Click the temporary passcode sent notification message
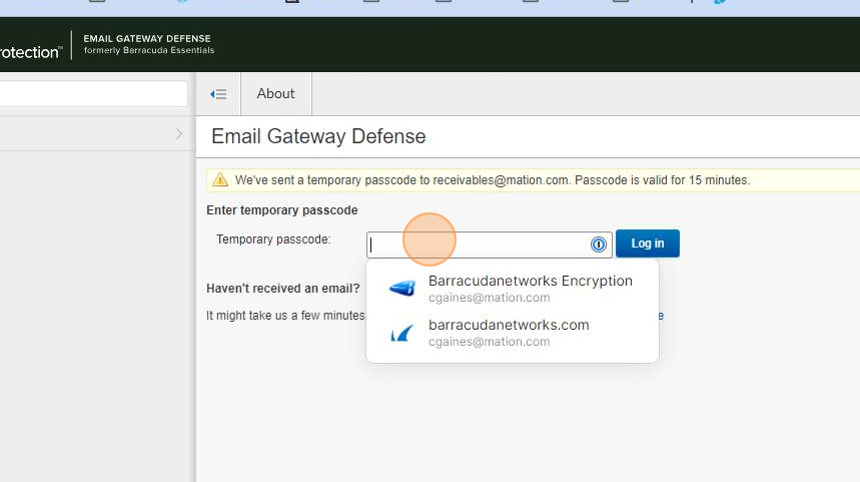 (x=493, y=180)
